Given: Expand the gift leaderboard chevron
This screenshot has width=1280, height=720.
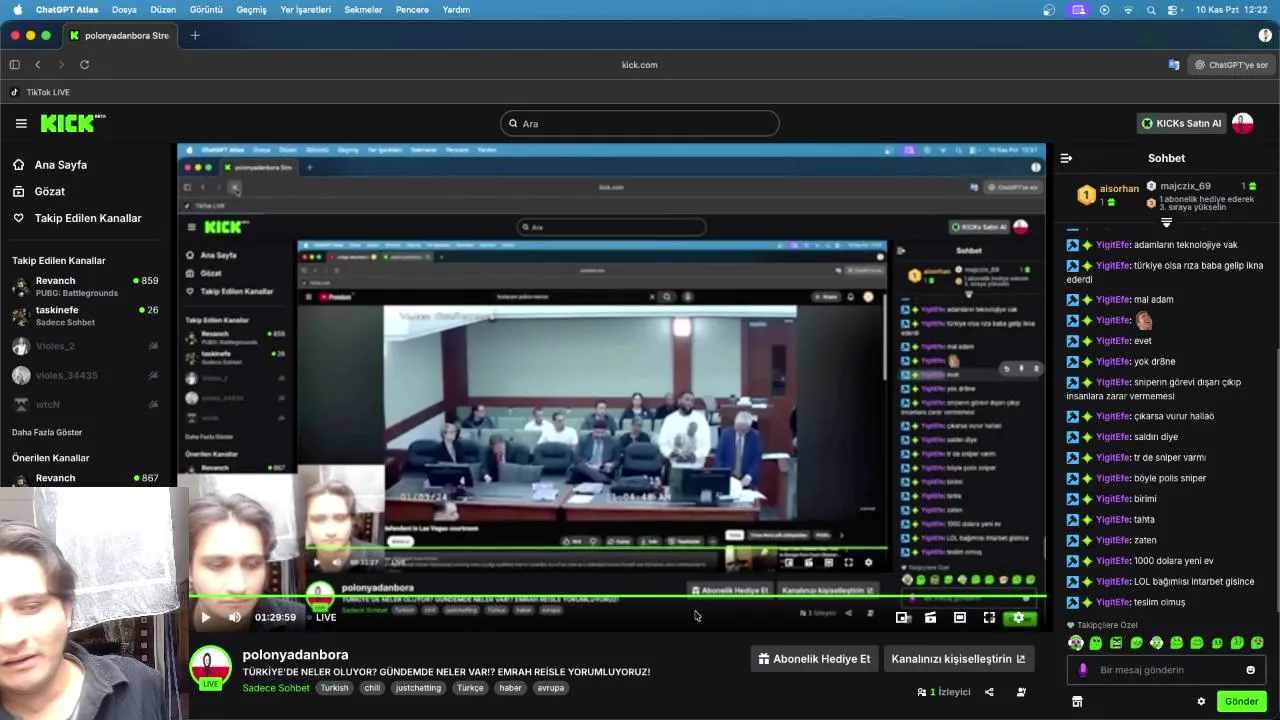Looking at the screenshot, I should 1166,222.
